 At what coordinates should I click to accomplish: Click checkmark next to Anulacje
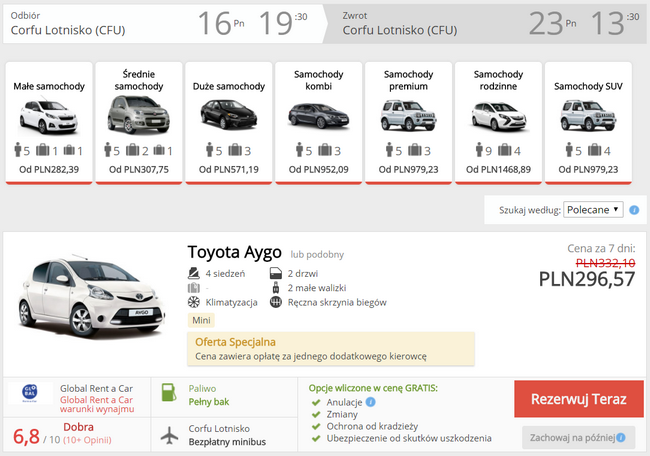tap(316, 402)
